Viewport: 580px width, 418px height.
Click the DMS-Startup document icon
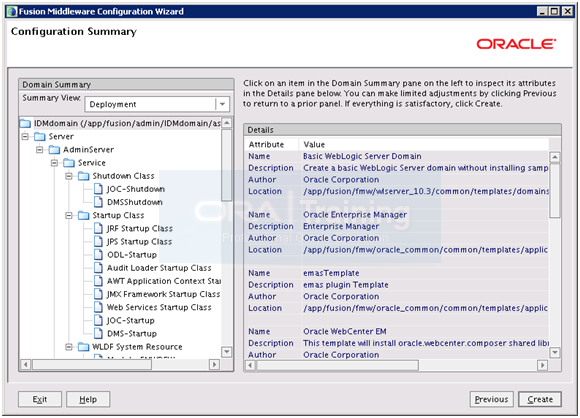[x=98, y=333]
